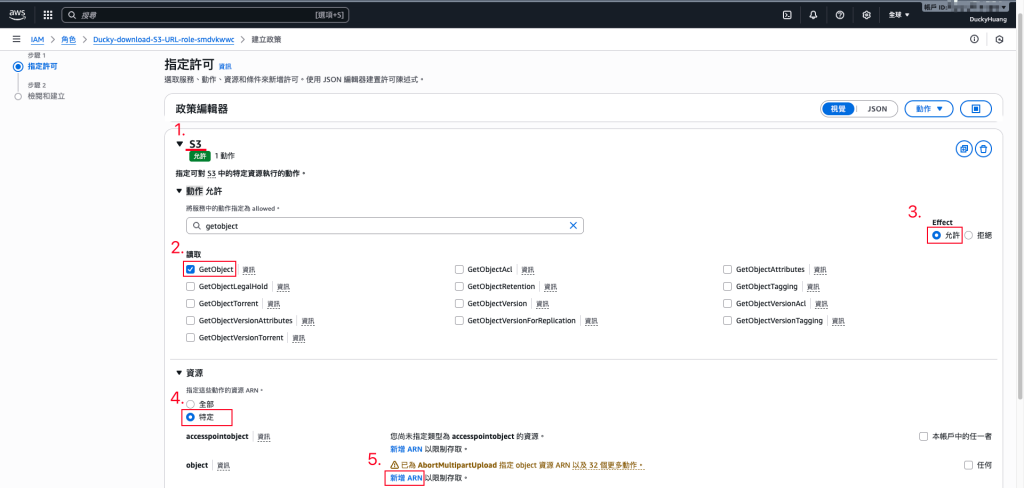
Task: Open 資訊 link next to GetObject
Action: (x=249, y=270)
